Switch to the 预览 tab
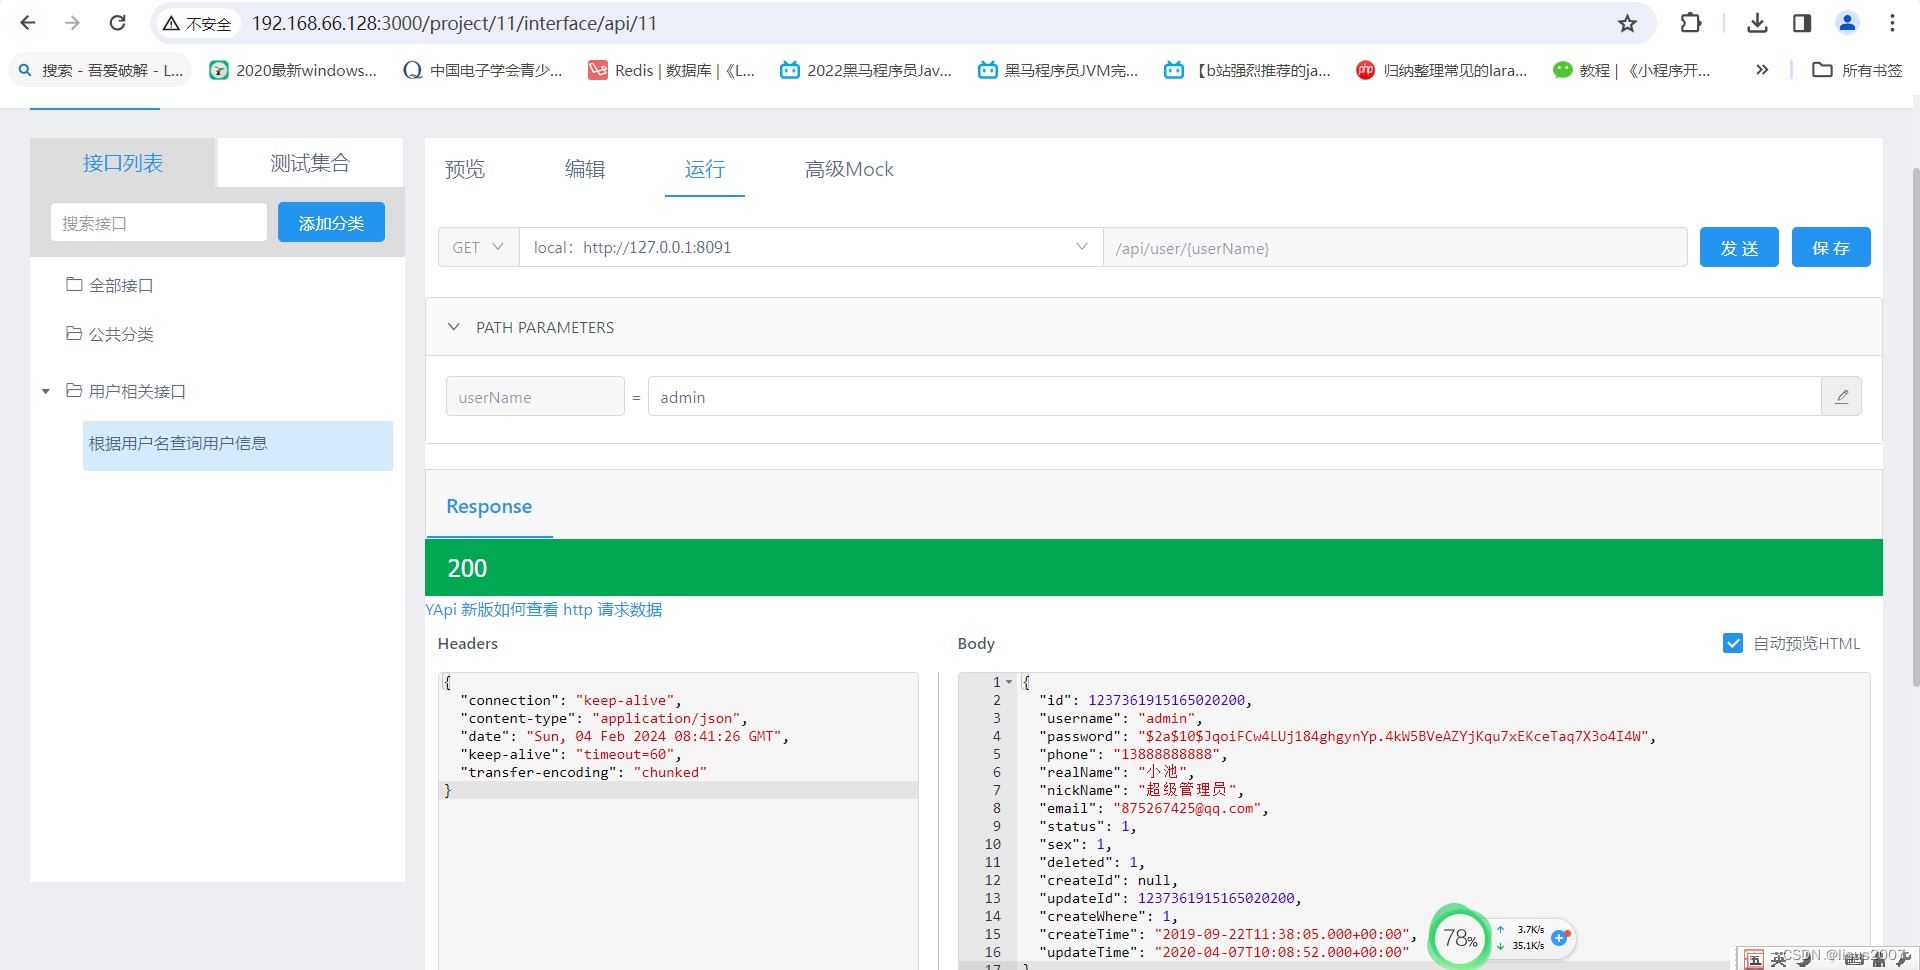The image size is (1920, 970). tap(465, 169)
